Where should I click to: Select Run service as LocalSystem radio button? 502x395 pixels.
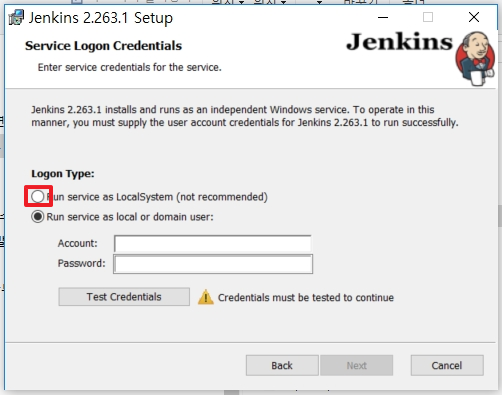tap(38, 197)
